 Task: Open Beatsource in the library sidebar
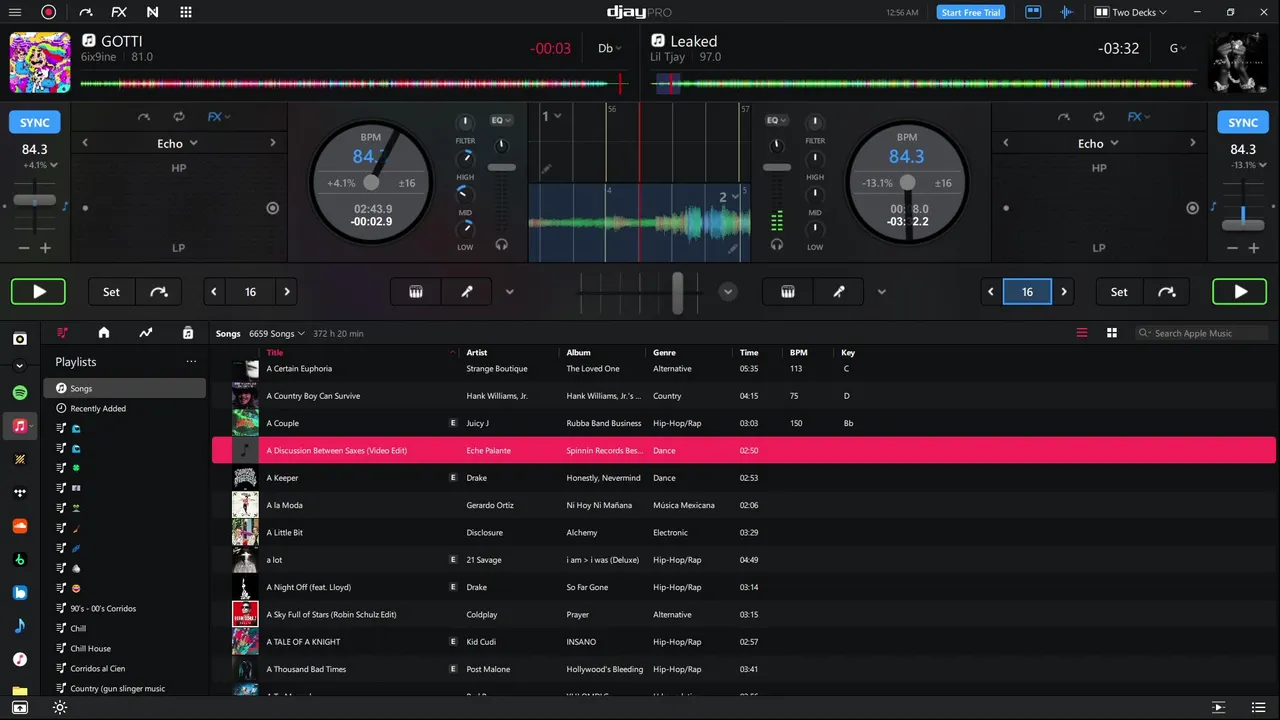19,592
